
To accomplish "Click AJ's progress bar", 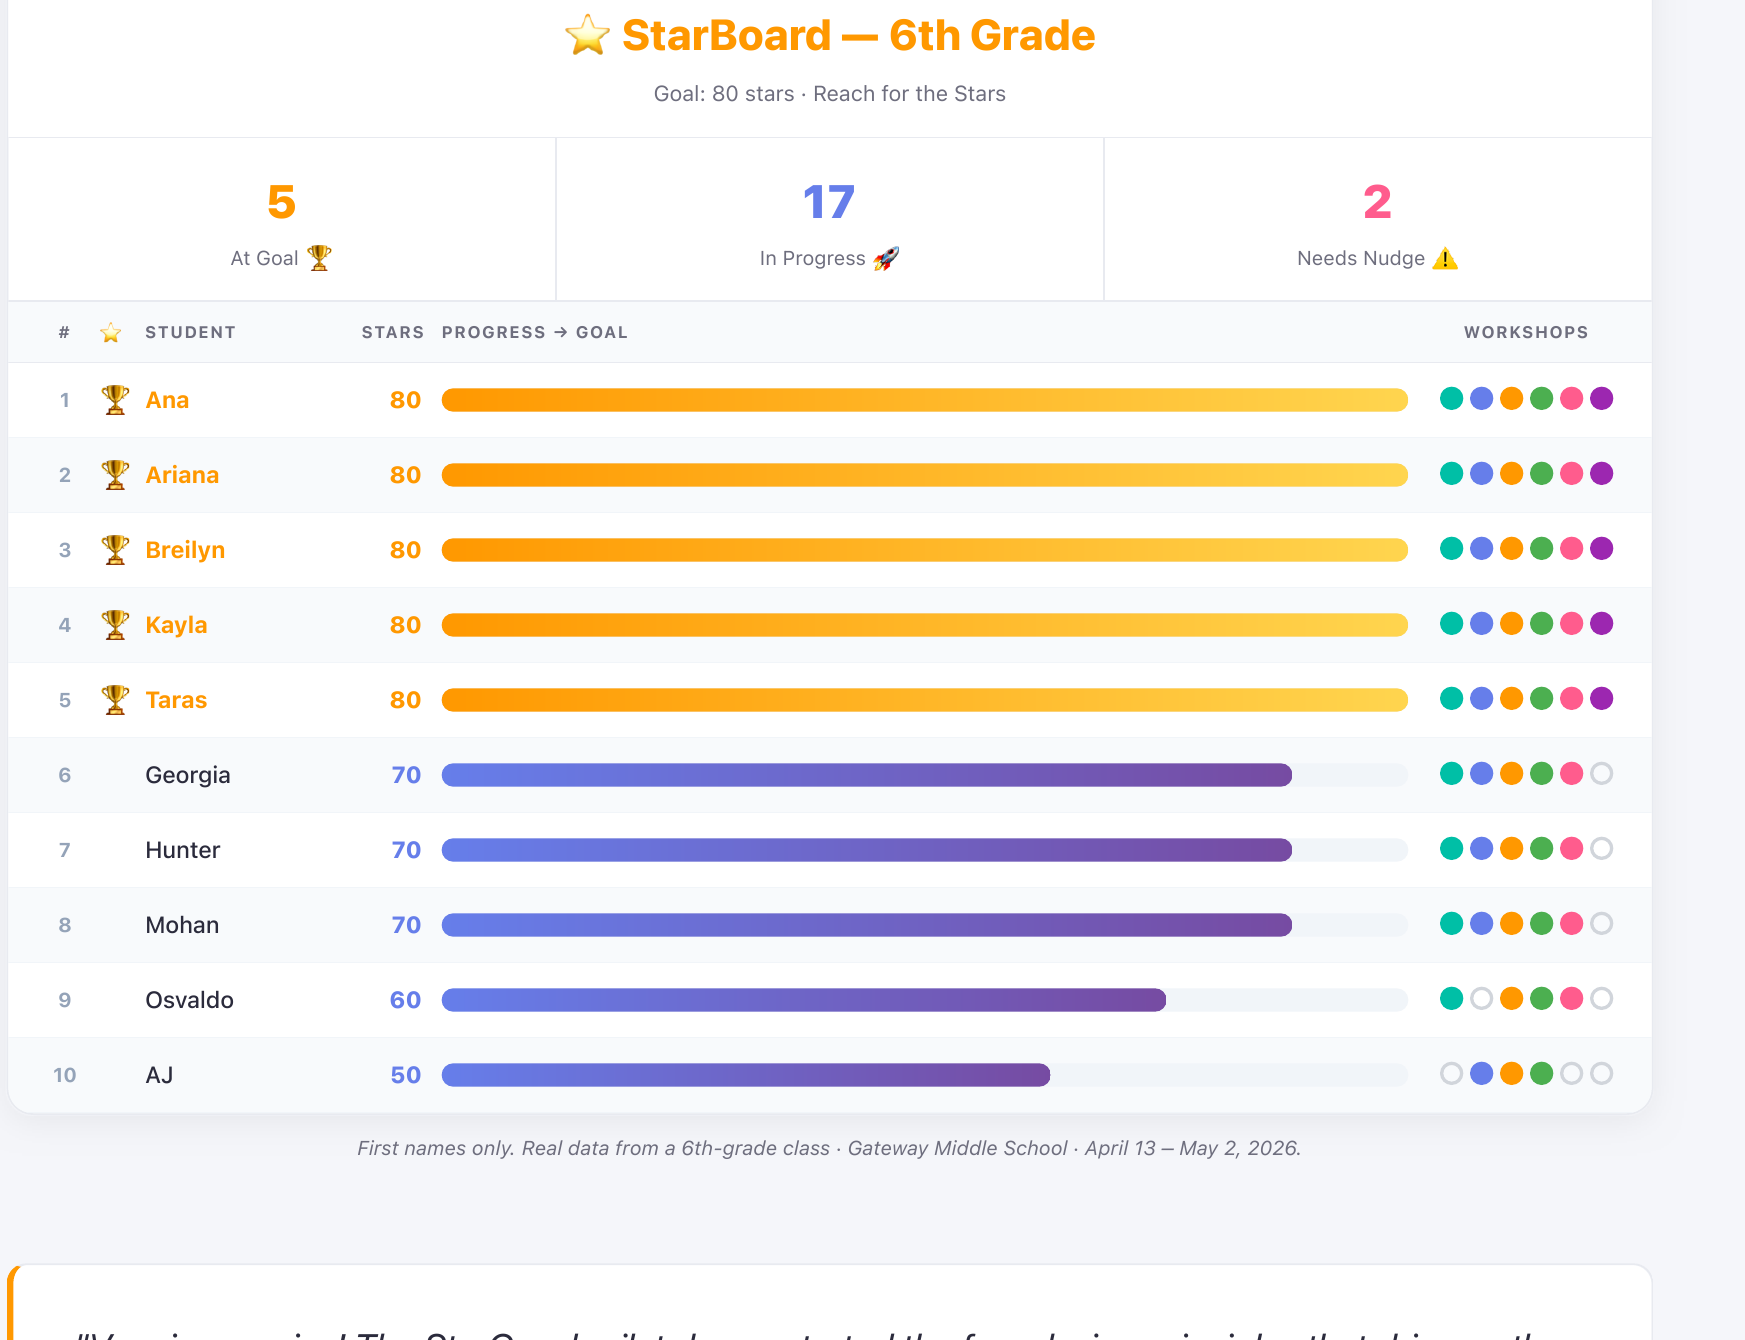I will 925,1075.
